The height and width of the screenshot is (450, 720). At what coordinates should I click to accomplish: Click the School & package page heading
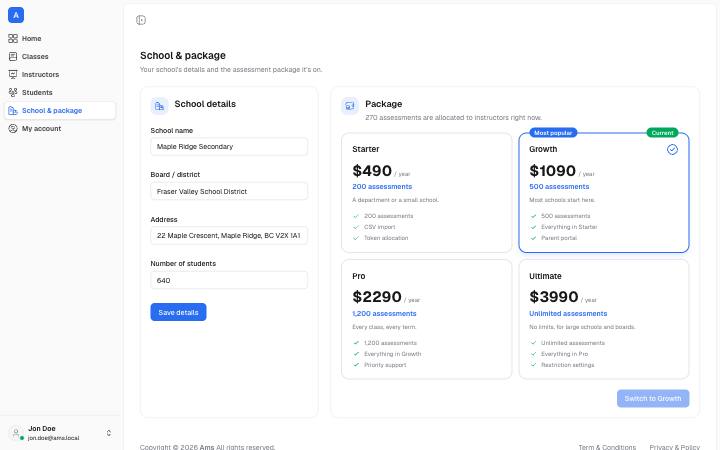click(183, 56)
